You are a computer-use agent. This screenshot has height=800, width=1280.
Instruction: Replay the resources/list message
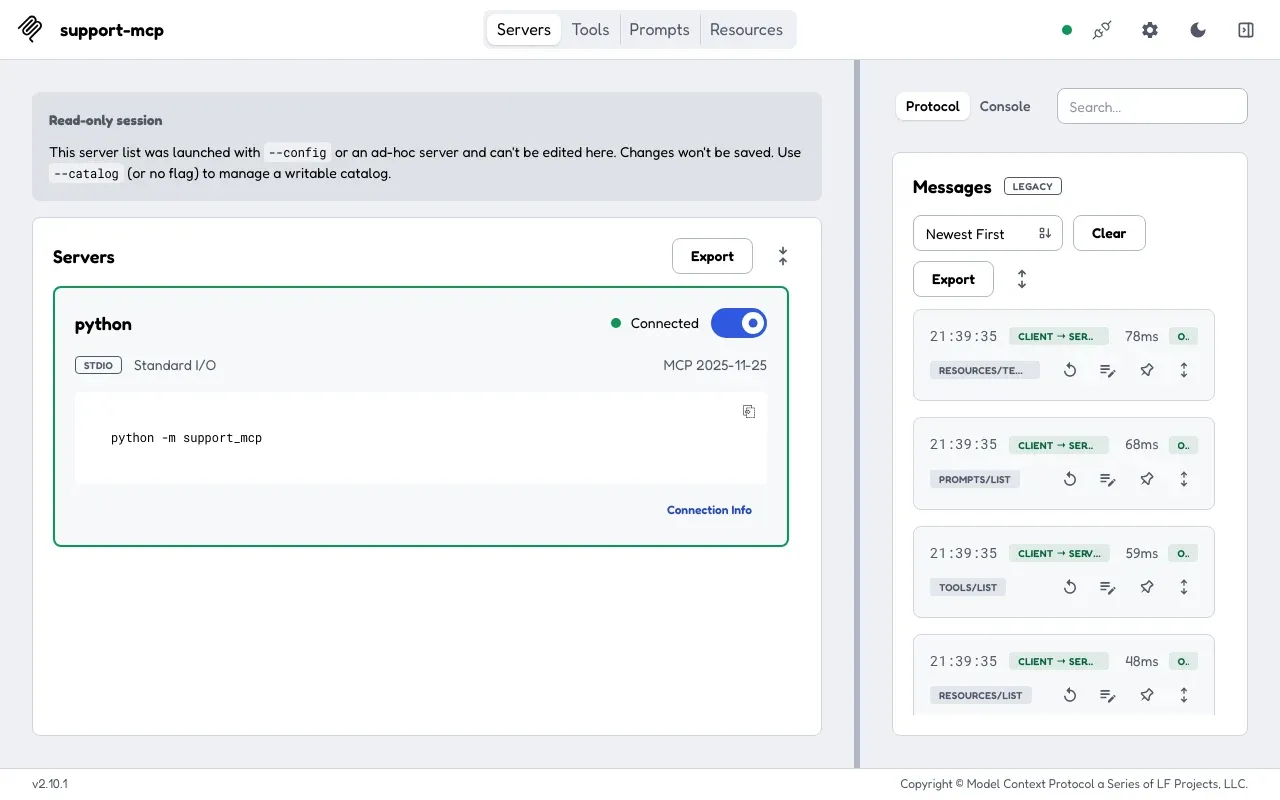(x=1070, y=695)
